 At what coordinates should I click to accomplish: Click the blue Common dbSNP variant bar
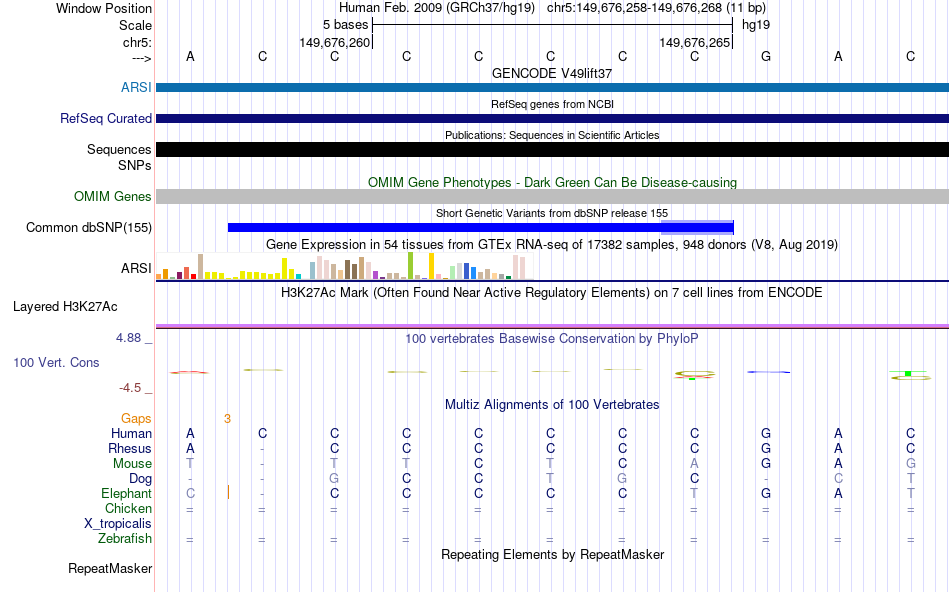tap(480, 227)
